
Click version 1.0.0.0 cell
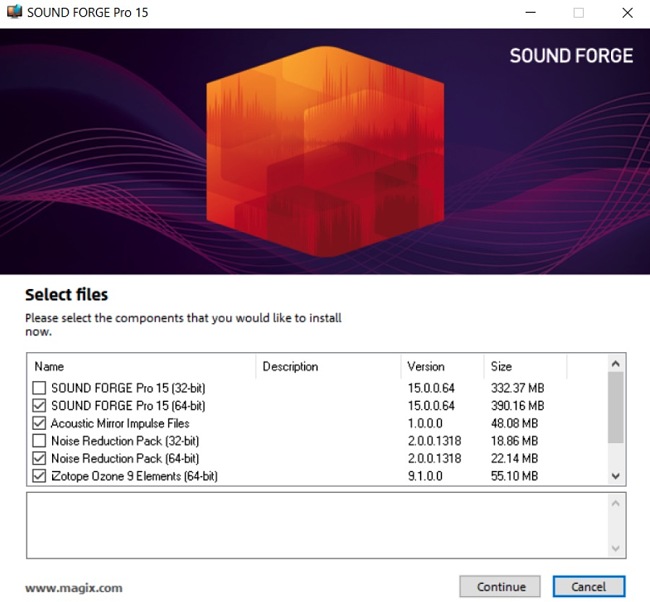click(x=425, y=423)
